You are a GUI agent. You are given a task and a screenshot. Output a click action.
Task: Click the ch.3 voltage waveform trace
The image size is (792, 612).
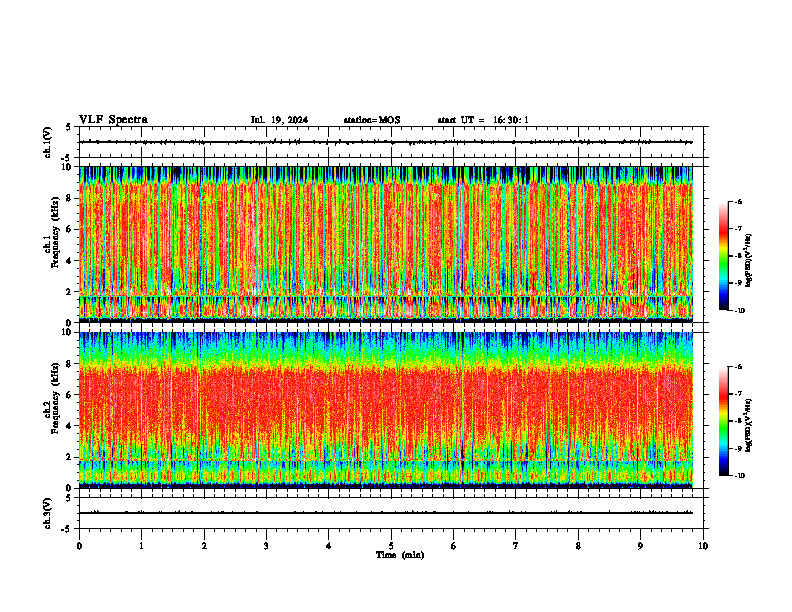[386, 513]
